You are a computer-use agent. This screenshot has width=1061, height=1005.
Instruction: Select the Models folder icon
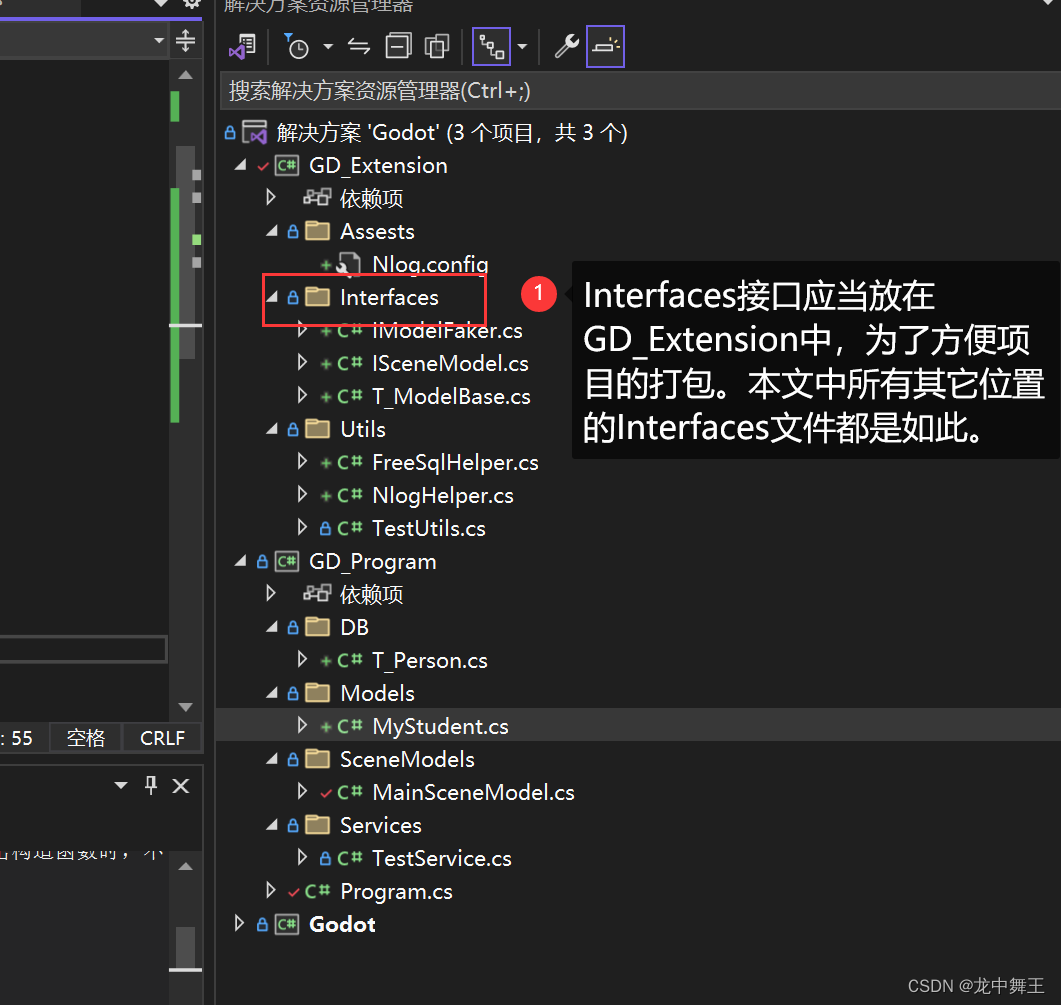click(317, 693)
